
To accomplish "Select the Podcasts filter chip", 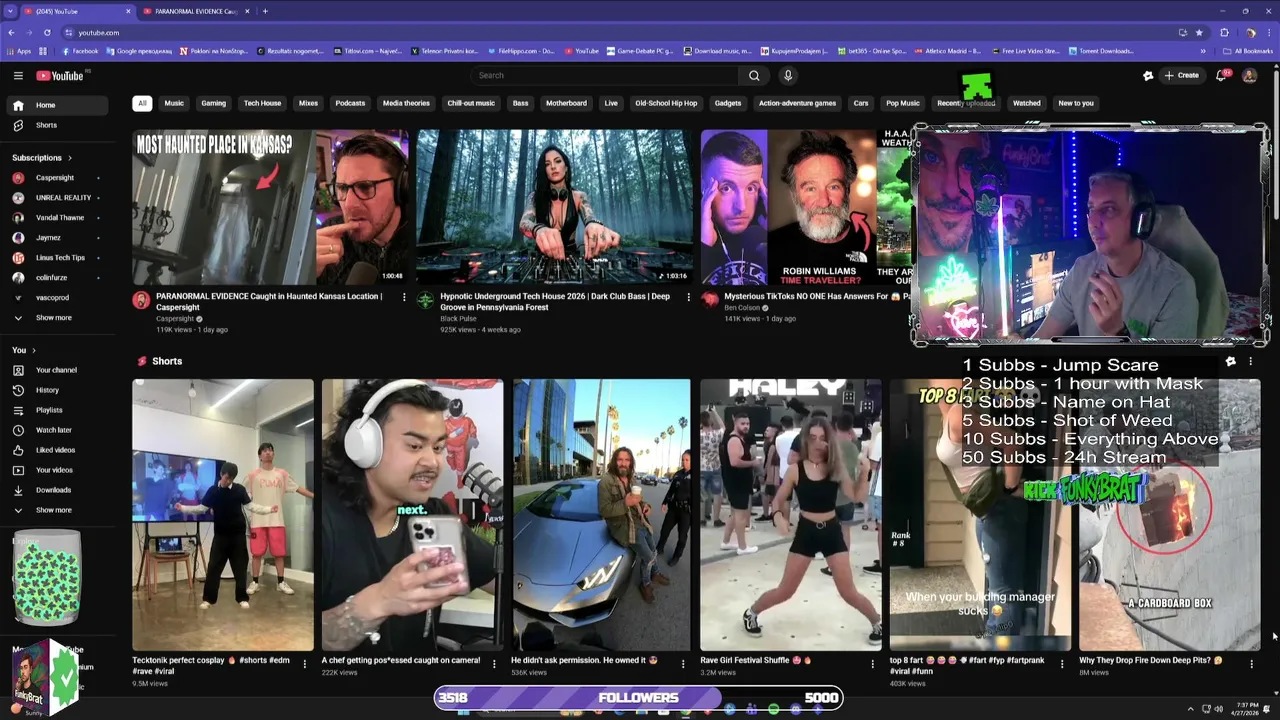I will 350,103.
